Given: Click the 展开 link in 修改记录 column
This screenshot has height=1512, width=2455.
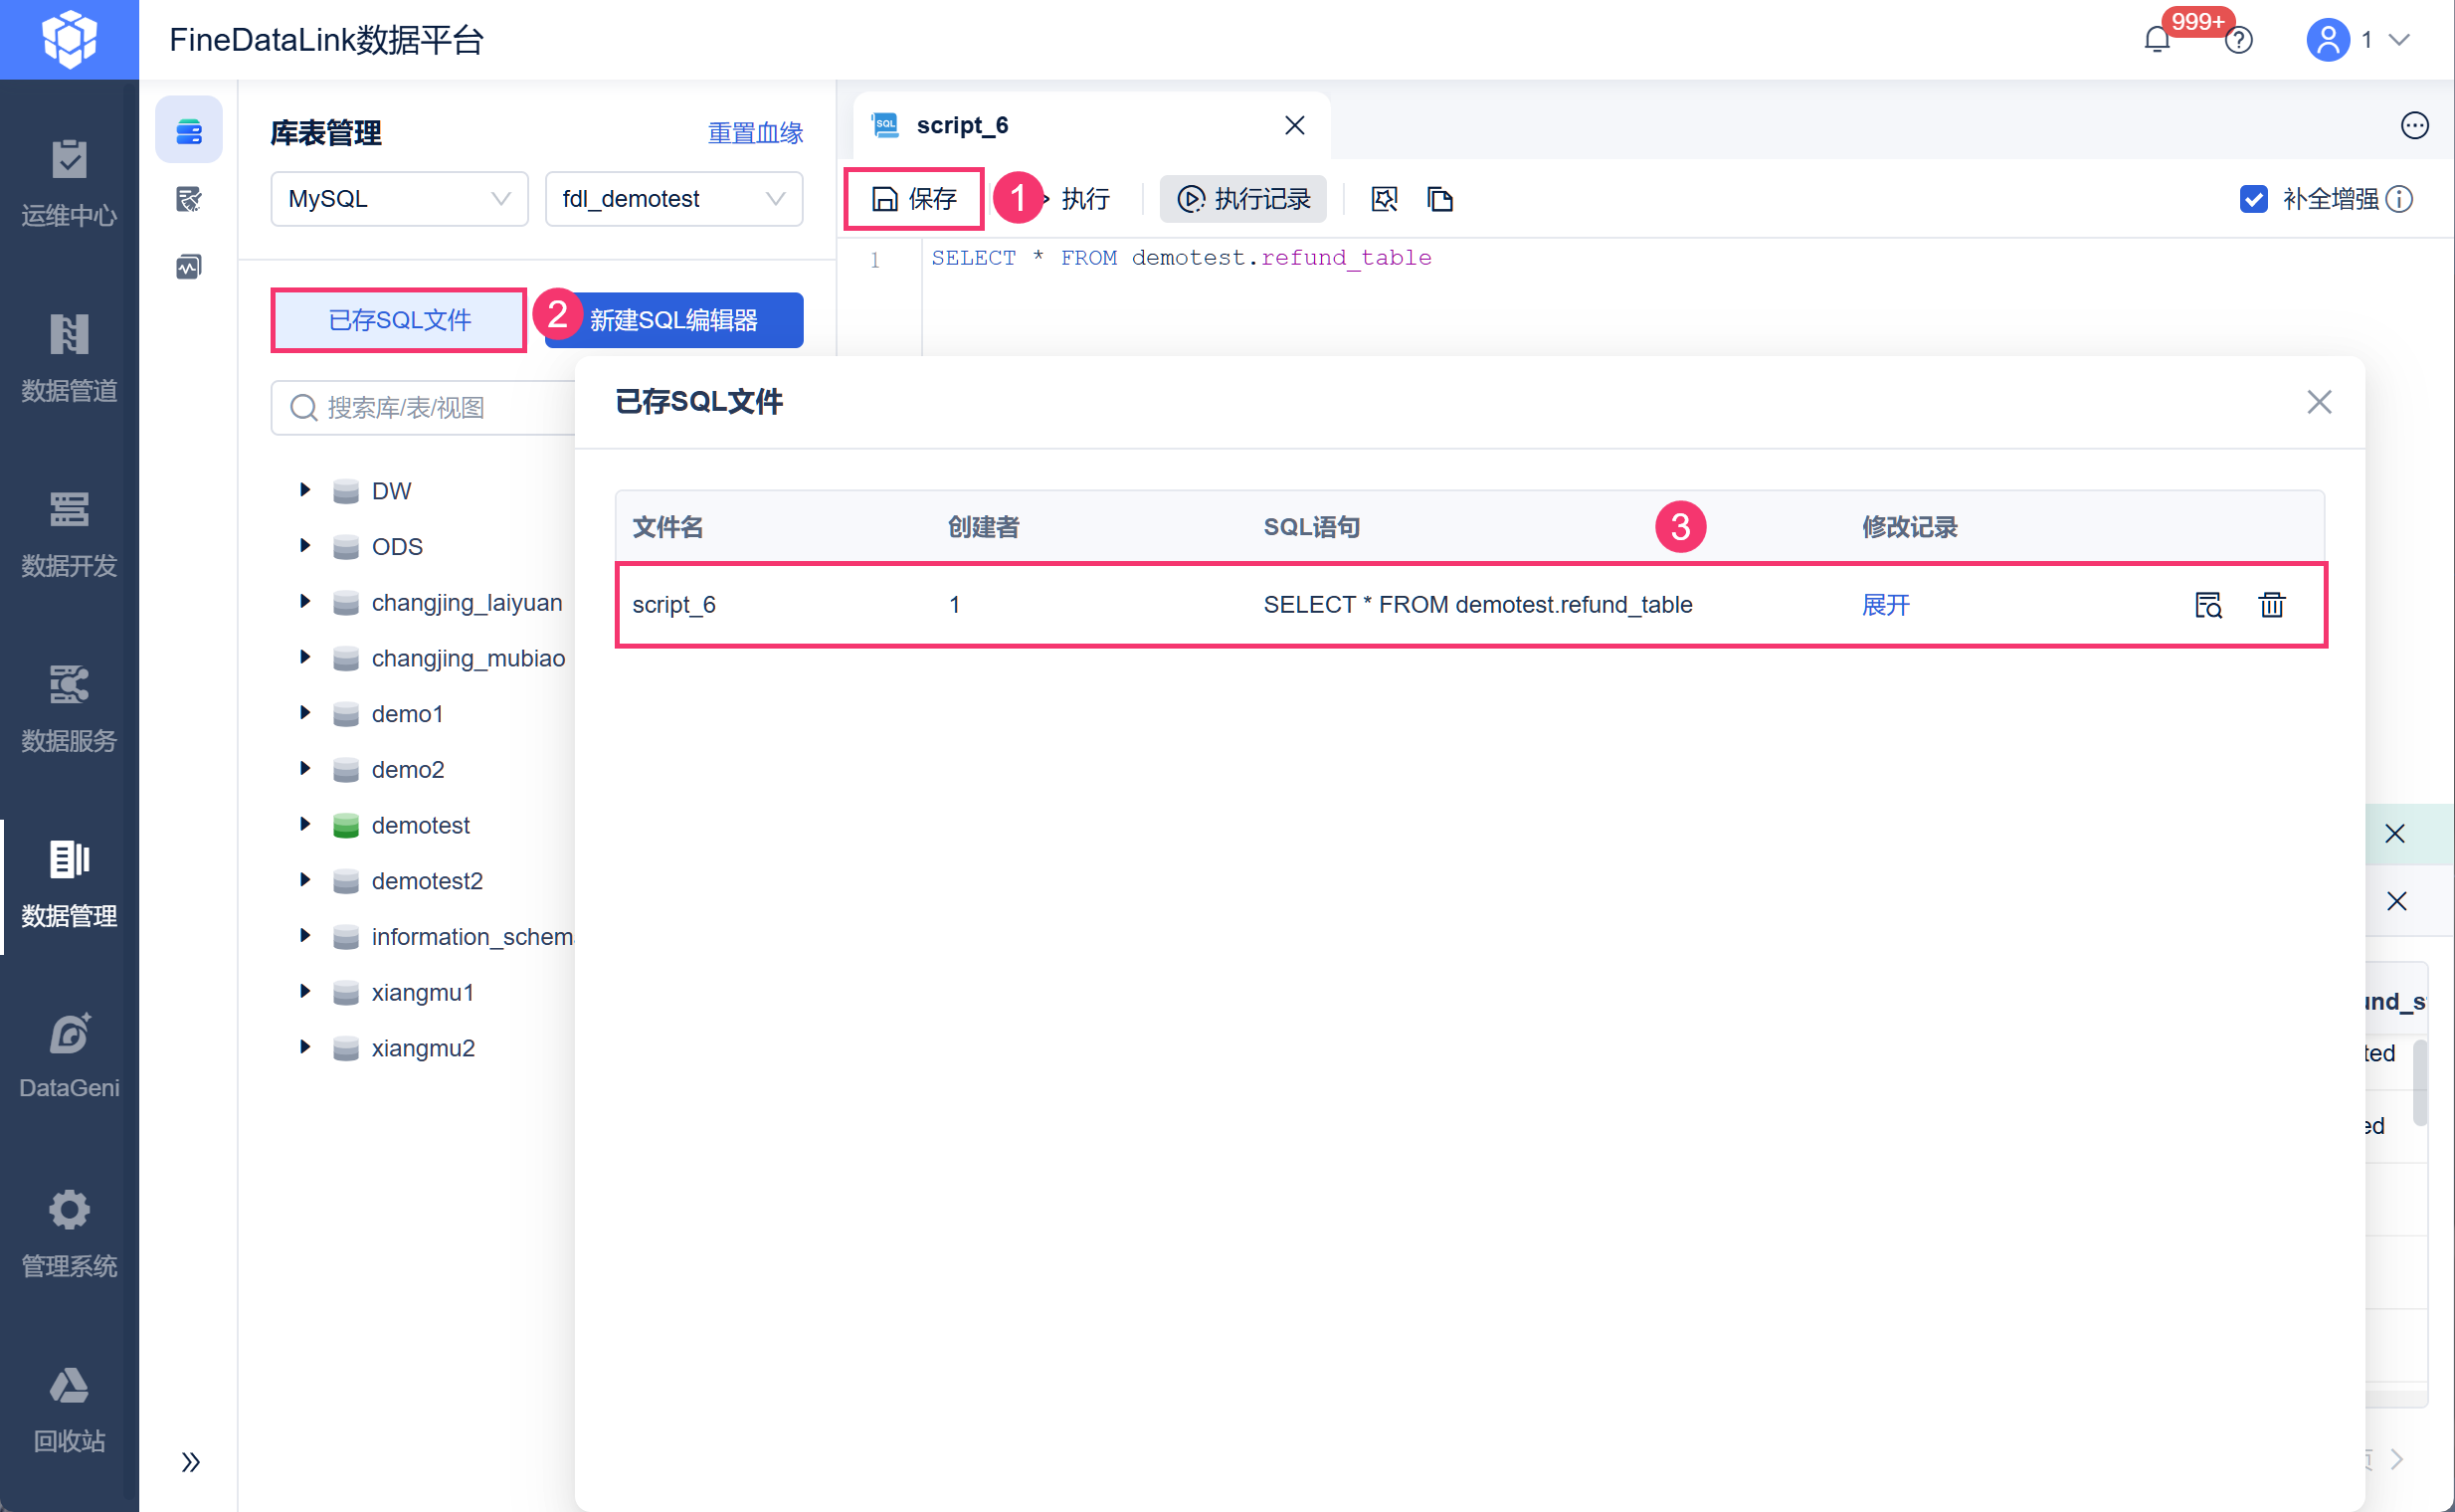Looking at the screenshot, I should [x=1885, y=605].
